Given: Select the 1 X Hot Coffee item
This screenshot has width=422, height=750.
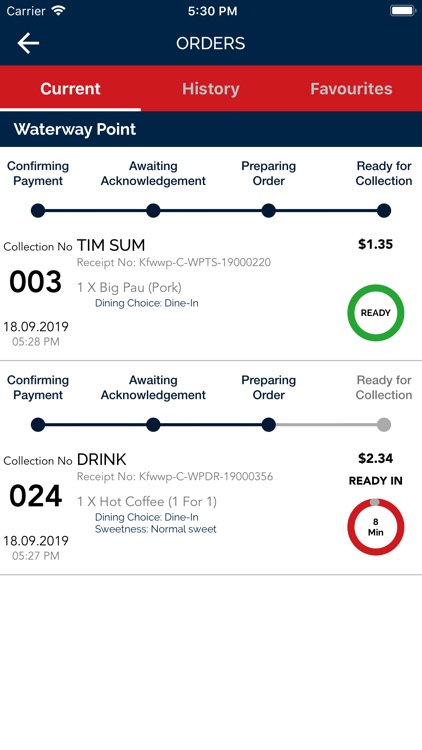Looking at the screenshot, I should point(147,502).
